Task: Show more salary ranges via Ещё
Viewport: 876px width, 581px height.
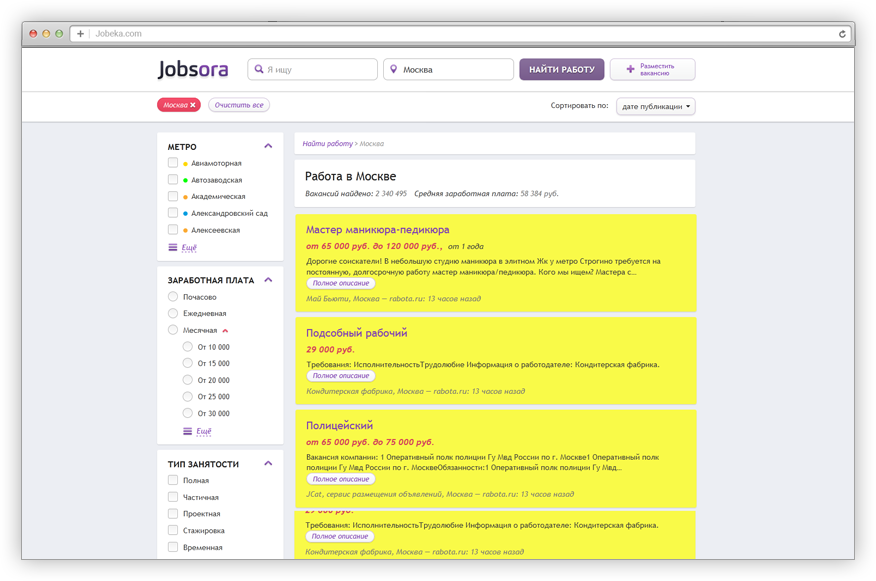Action: [204, 431]
